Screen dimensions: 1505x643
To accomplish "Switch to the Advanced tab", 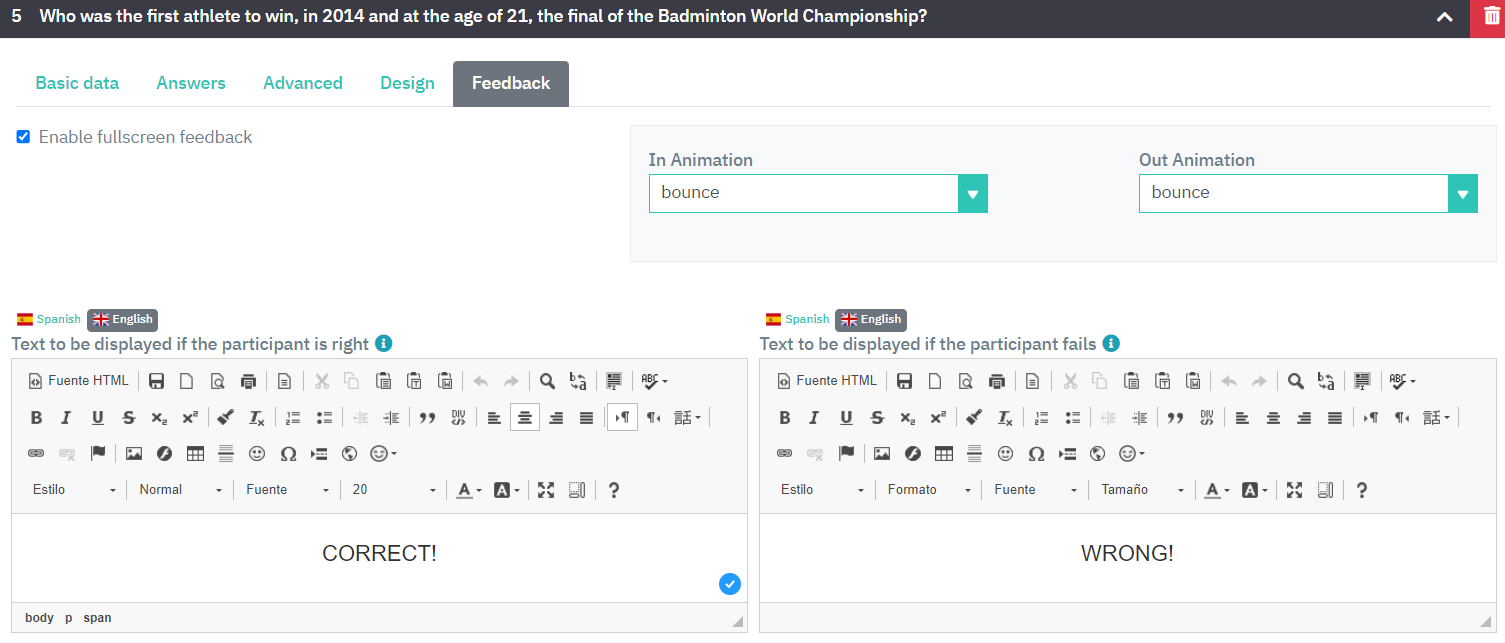I will pyautogui.click(x=303, y=83).
